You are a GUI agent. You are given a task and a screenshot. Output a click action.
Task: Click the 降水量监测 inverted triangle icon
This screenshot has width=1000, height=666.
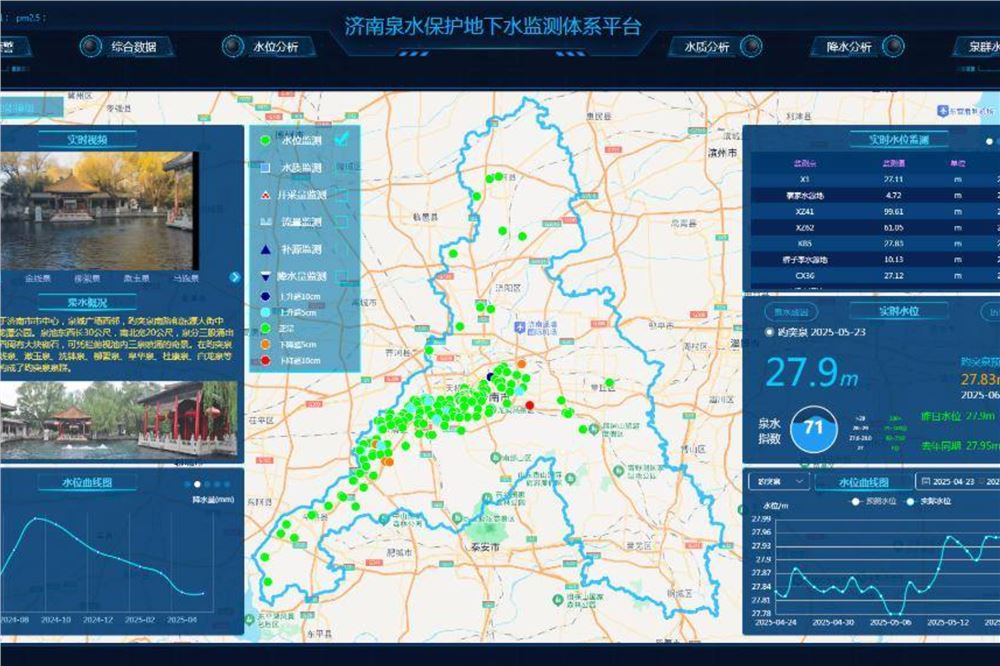(265, 276)
